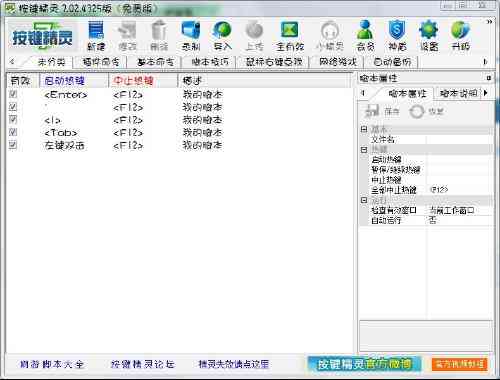Switch to the 插件命令 tab
Viewport: 500px width, 380px height.
[101, 62]
